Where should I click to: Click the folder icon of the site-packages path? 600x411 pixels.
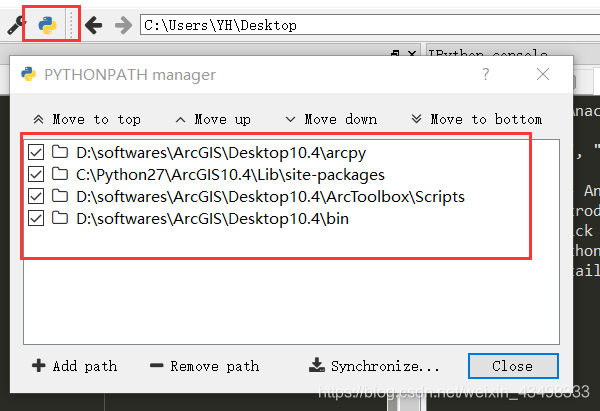click(x=60, y=174)
